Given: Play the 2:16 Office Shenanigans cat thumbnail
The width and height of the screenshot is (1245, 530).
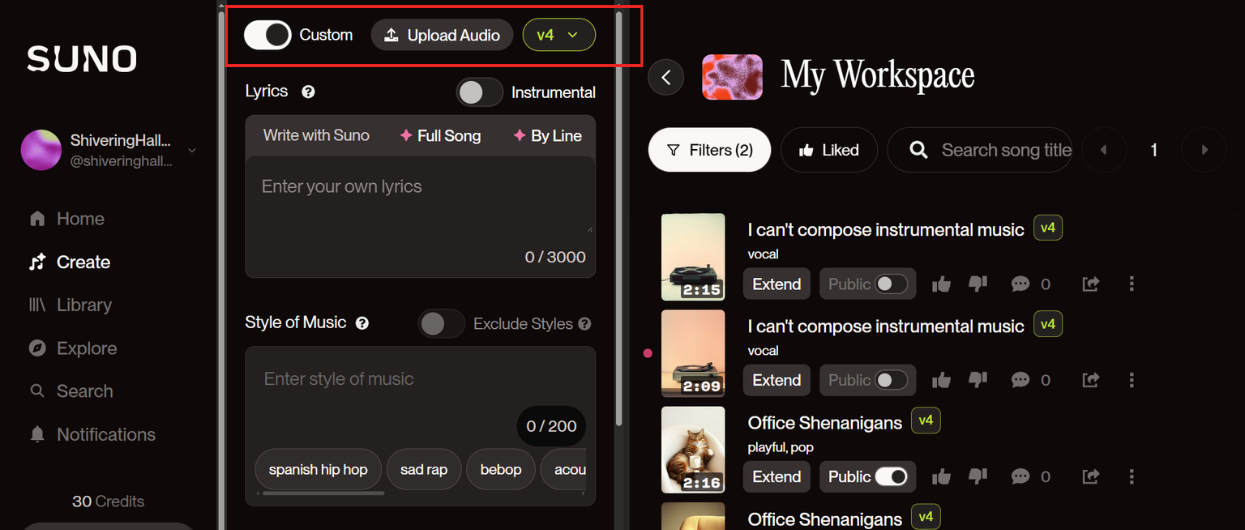Looking at the screenshot, I should click(x=693, y=449).
